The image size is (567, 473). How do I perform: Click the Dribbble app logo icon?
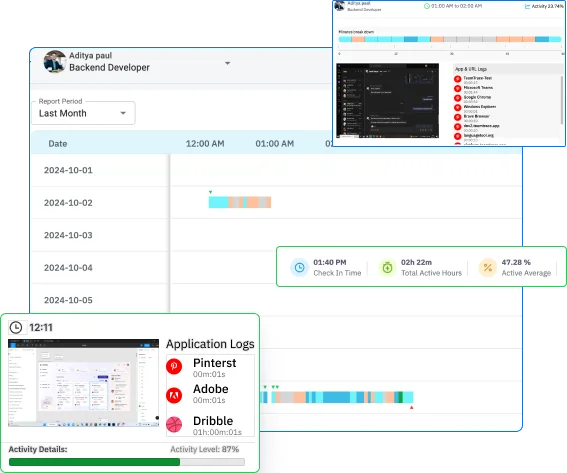tap(174, 425)
